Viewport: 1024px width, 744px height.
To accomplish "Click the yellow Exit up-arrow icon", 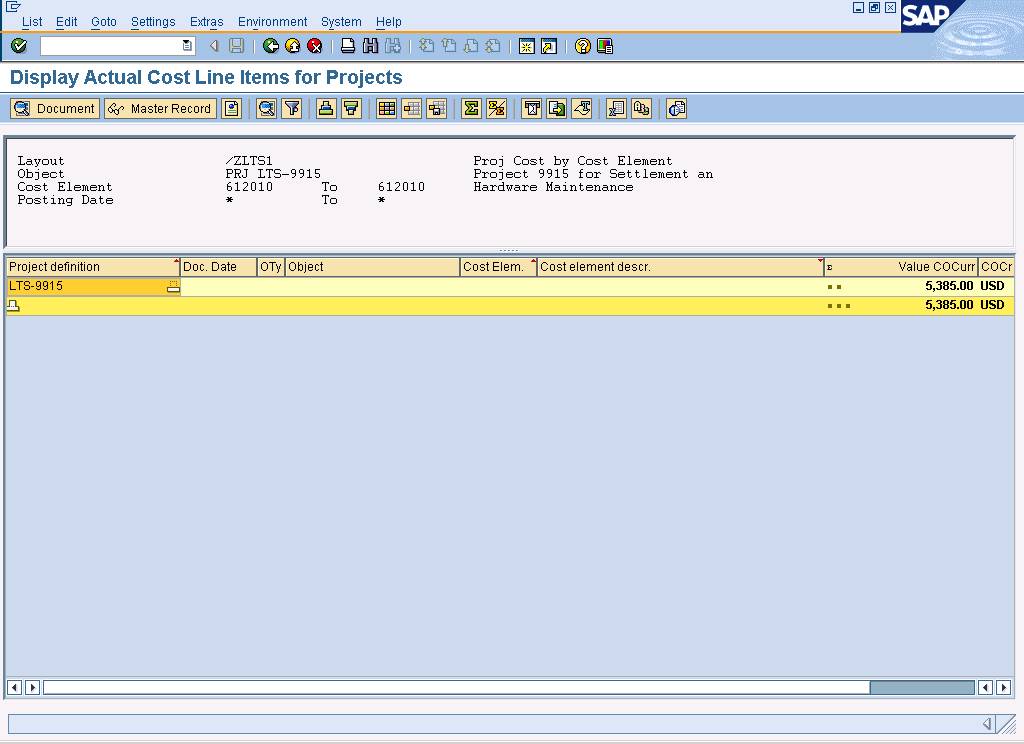I will pyautogui.click(x=293, y=46).
